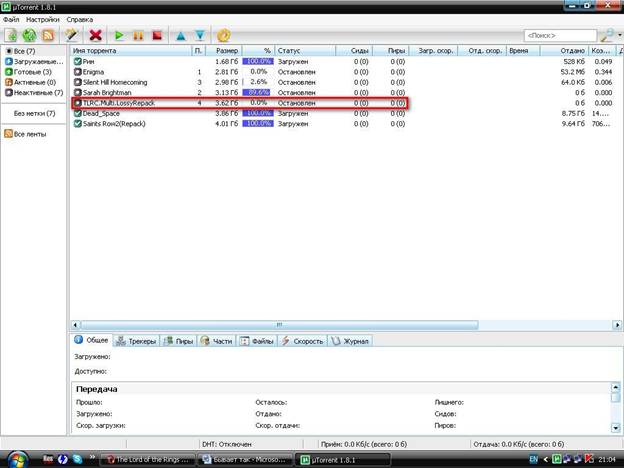
Task: Click the Поиск search input field
Action: (x=560, y=35)
